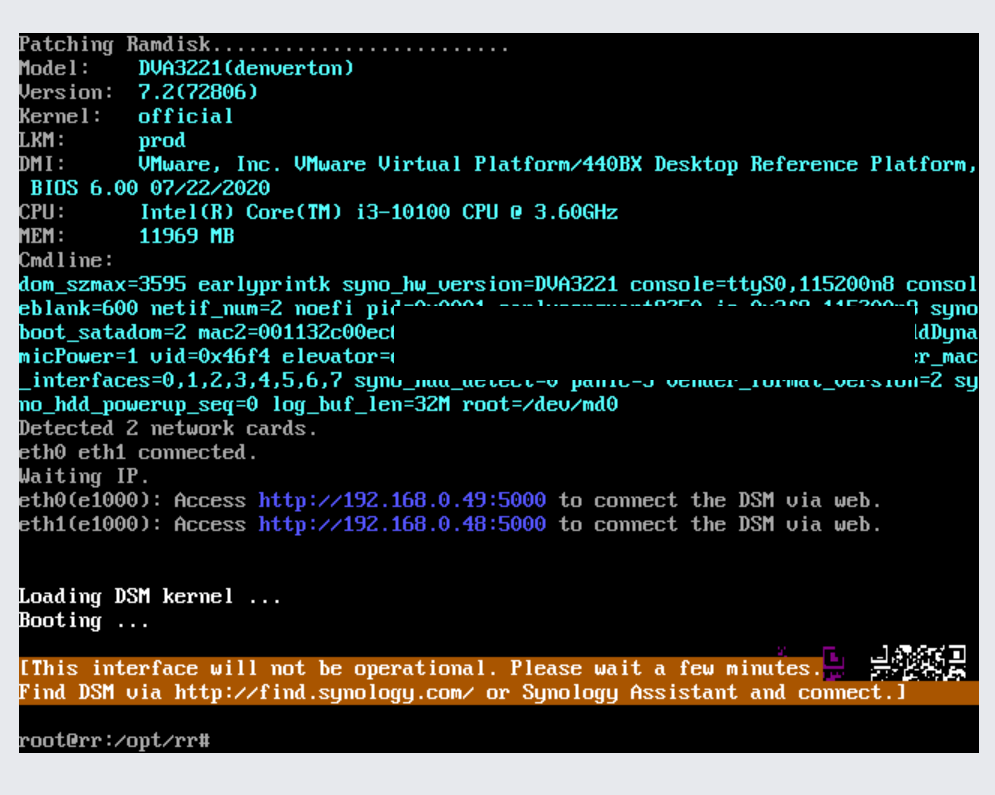Click the "CPU:" label
995x795 pixels.
42,213
